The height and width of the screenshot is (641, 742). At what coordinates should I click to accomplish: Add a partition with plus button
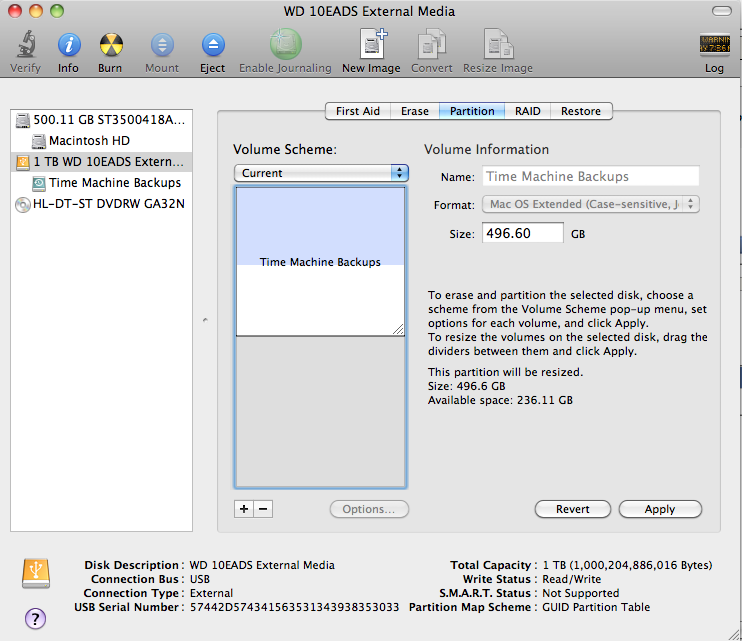point(244,509)
